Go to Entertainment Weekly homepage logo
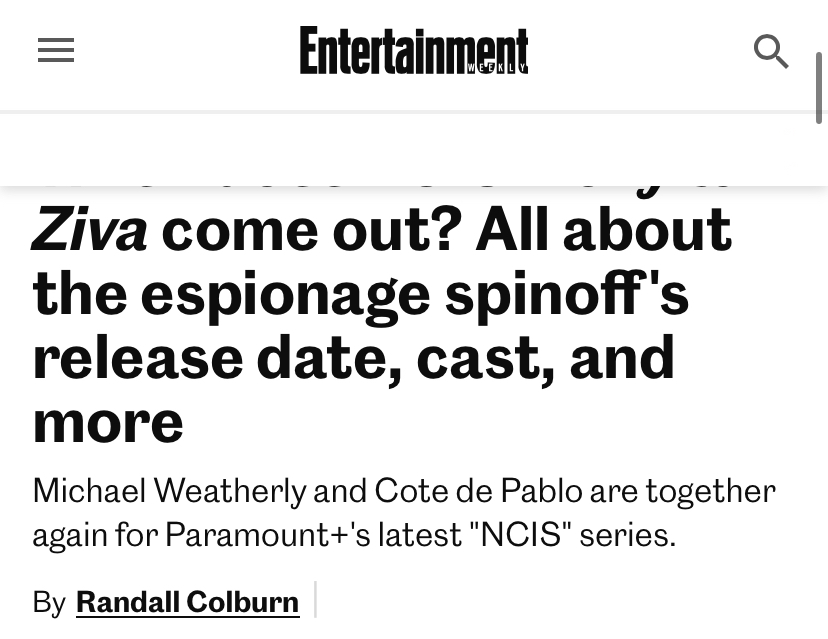 click(414, 50)
